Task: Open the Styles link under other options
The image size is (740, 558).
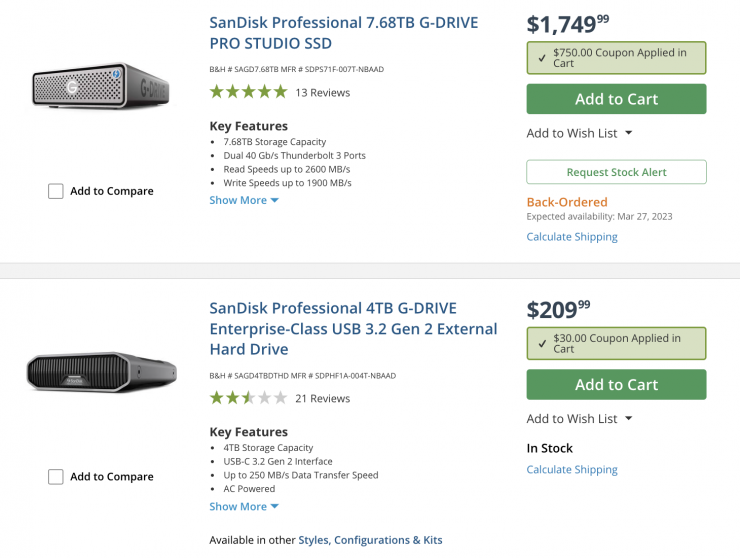Action: coord(312,540)
